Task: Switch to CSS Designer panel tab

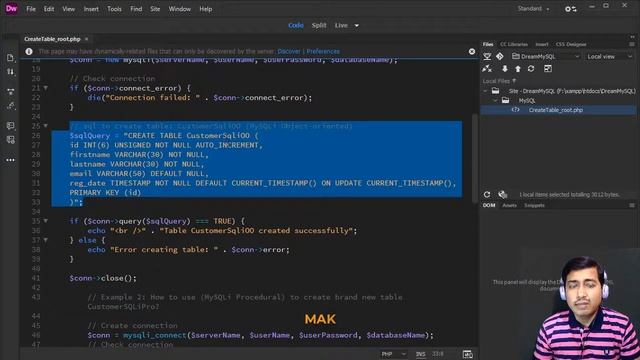Action: [x=571, y=44]
